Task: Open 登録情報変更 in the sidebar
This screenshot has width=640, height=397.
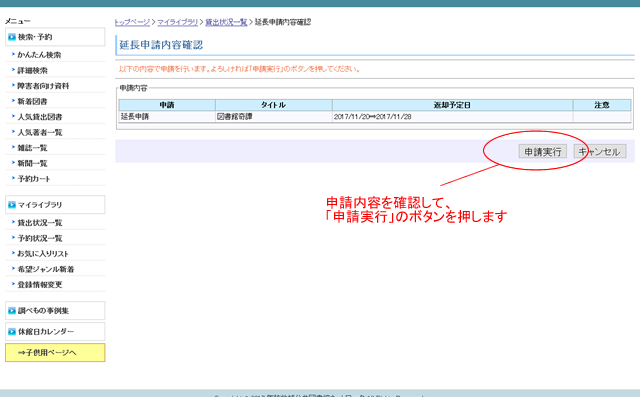Action: (40, 285)
